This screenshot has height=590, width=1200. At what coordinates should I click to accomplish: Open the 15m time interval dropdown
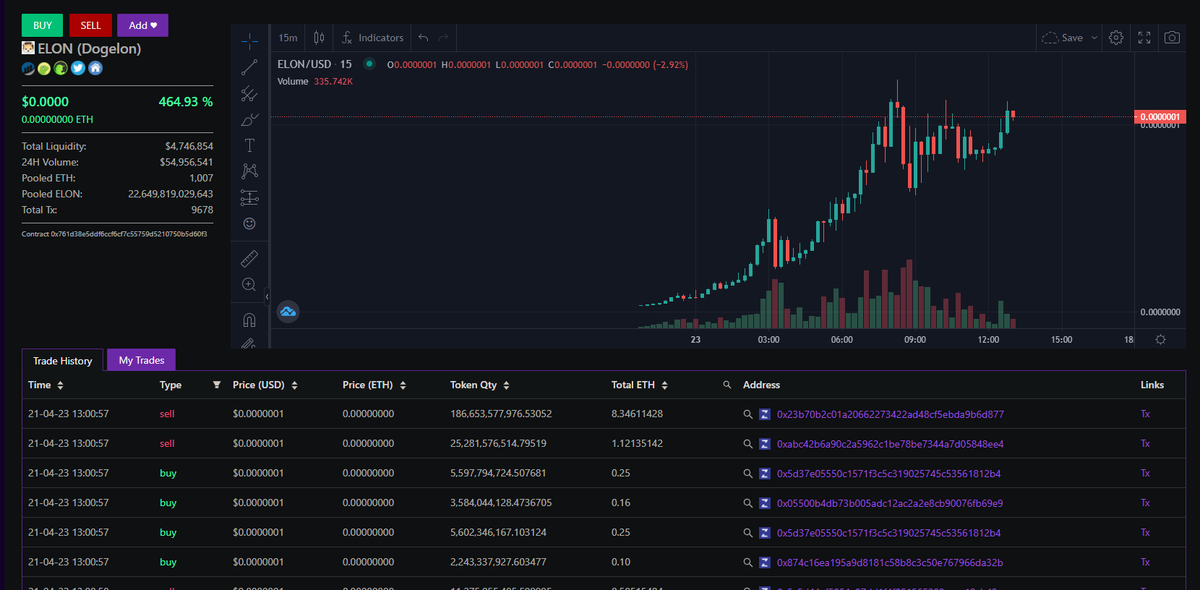pyautogui.click(x=288, y=38)
